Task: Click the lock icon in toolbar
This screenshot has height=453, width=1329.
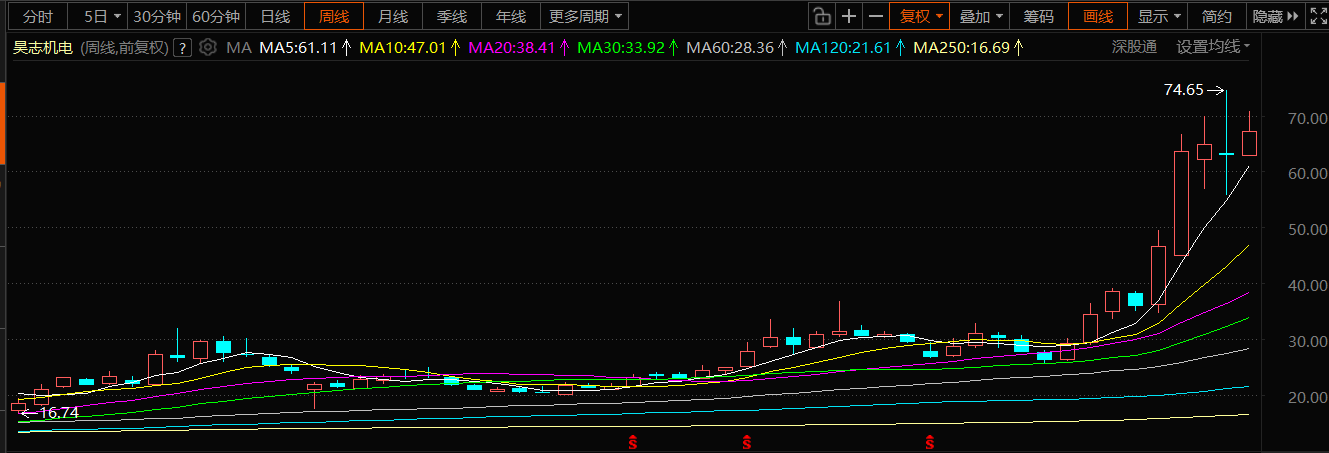Action: tap(821, 16)
